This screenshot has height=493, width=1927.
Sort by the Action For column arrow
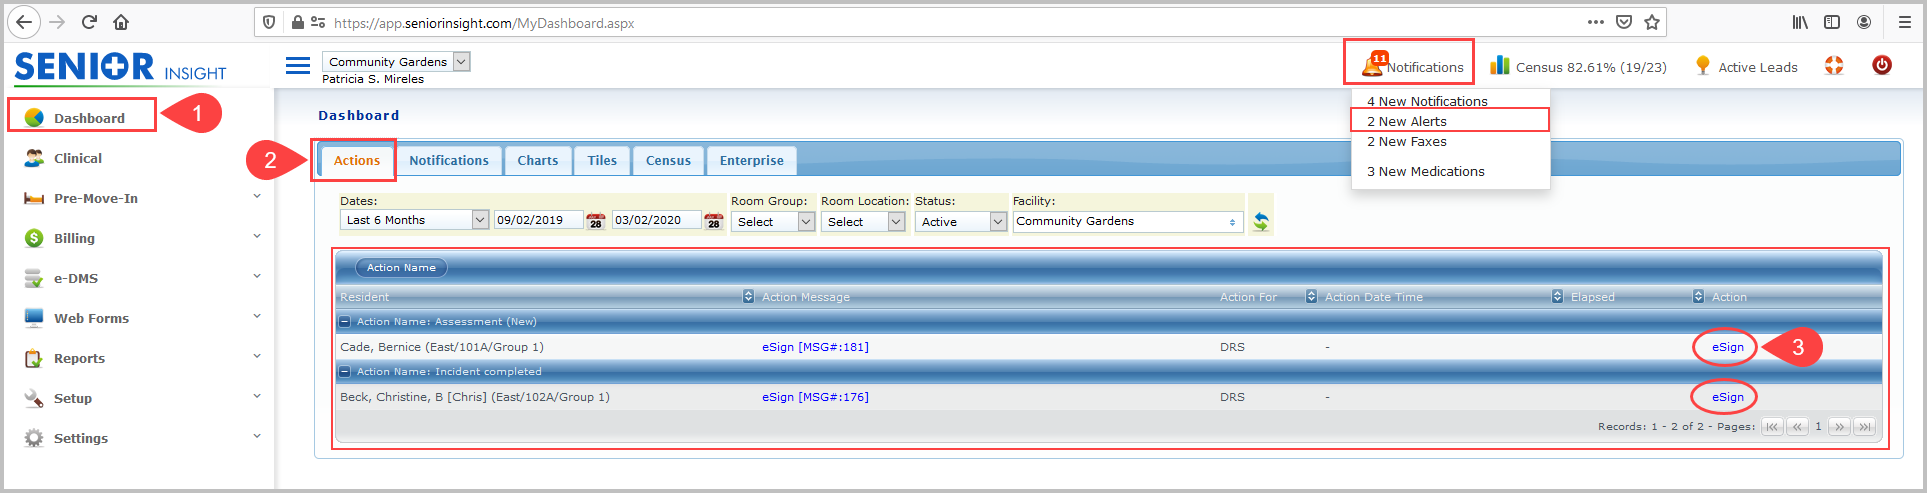pyautogui.click(x=1312, y=297)
